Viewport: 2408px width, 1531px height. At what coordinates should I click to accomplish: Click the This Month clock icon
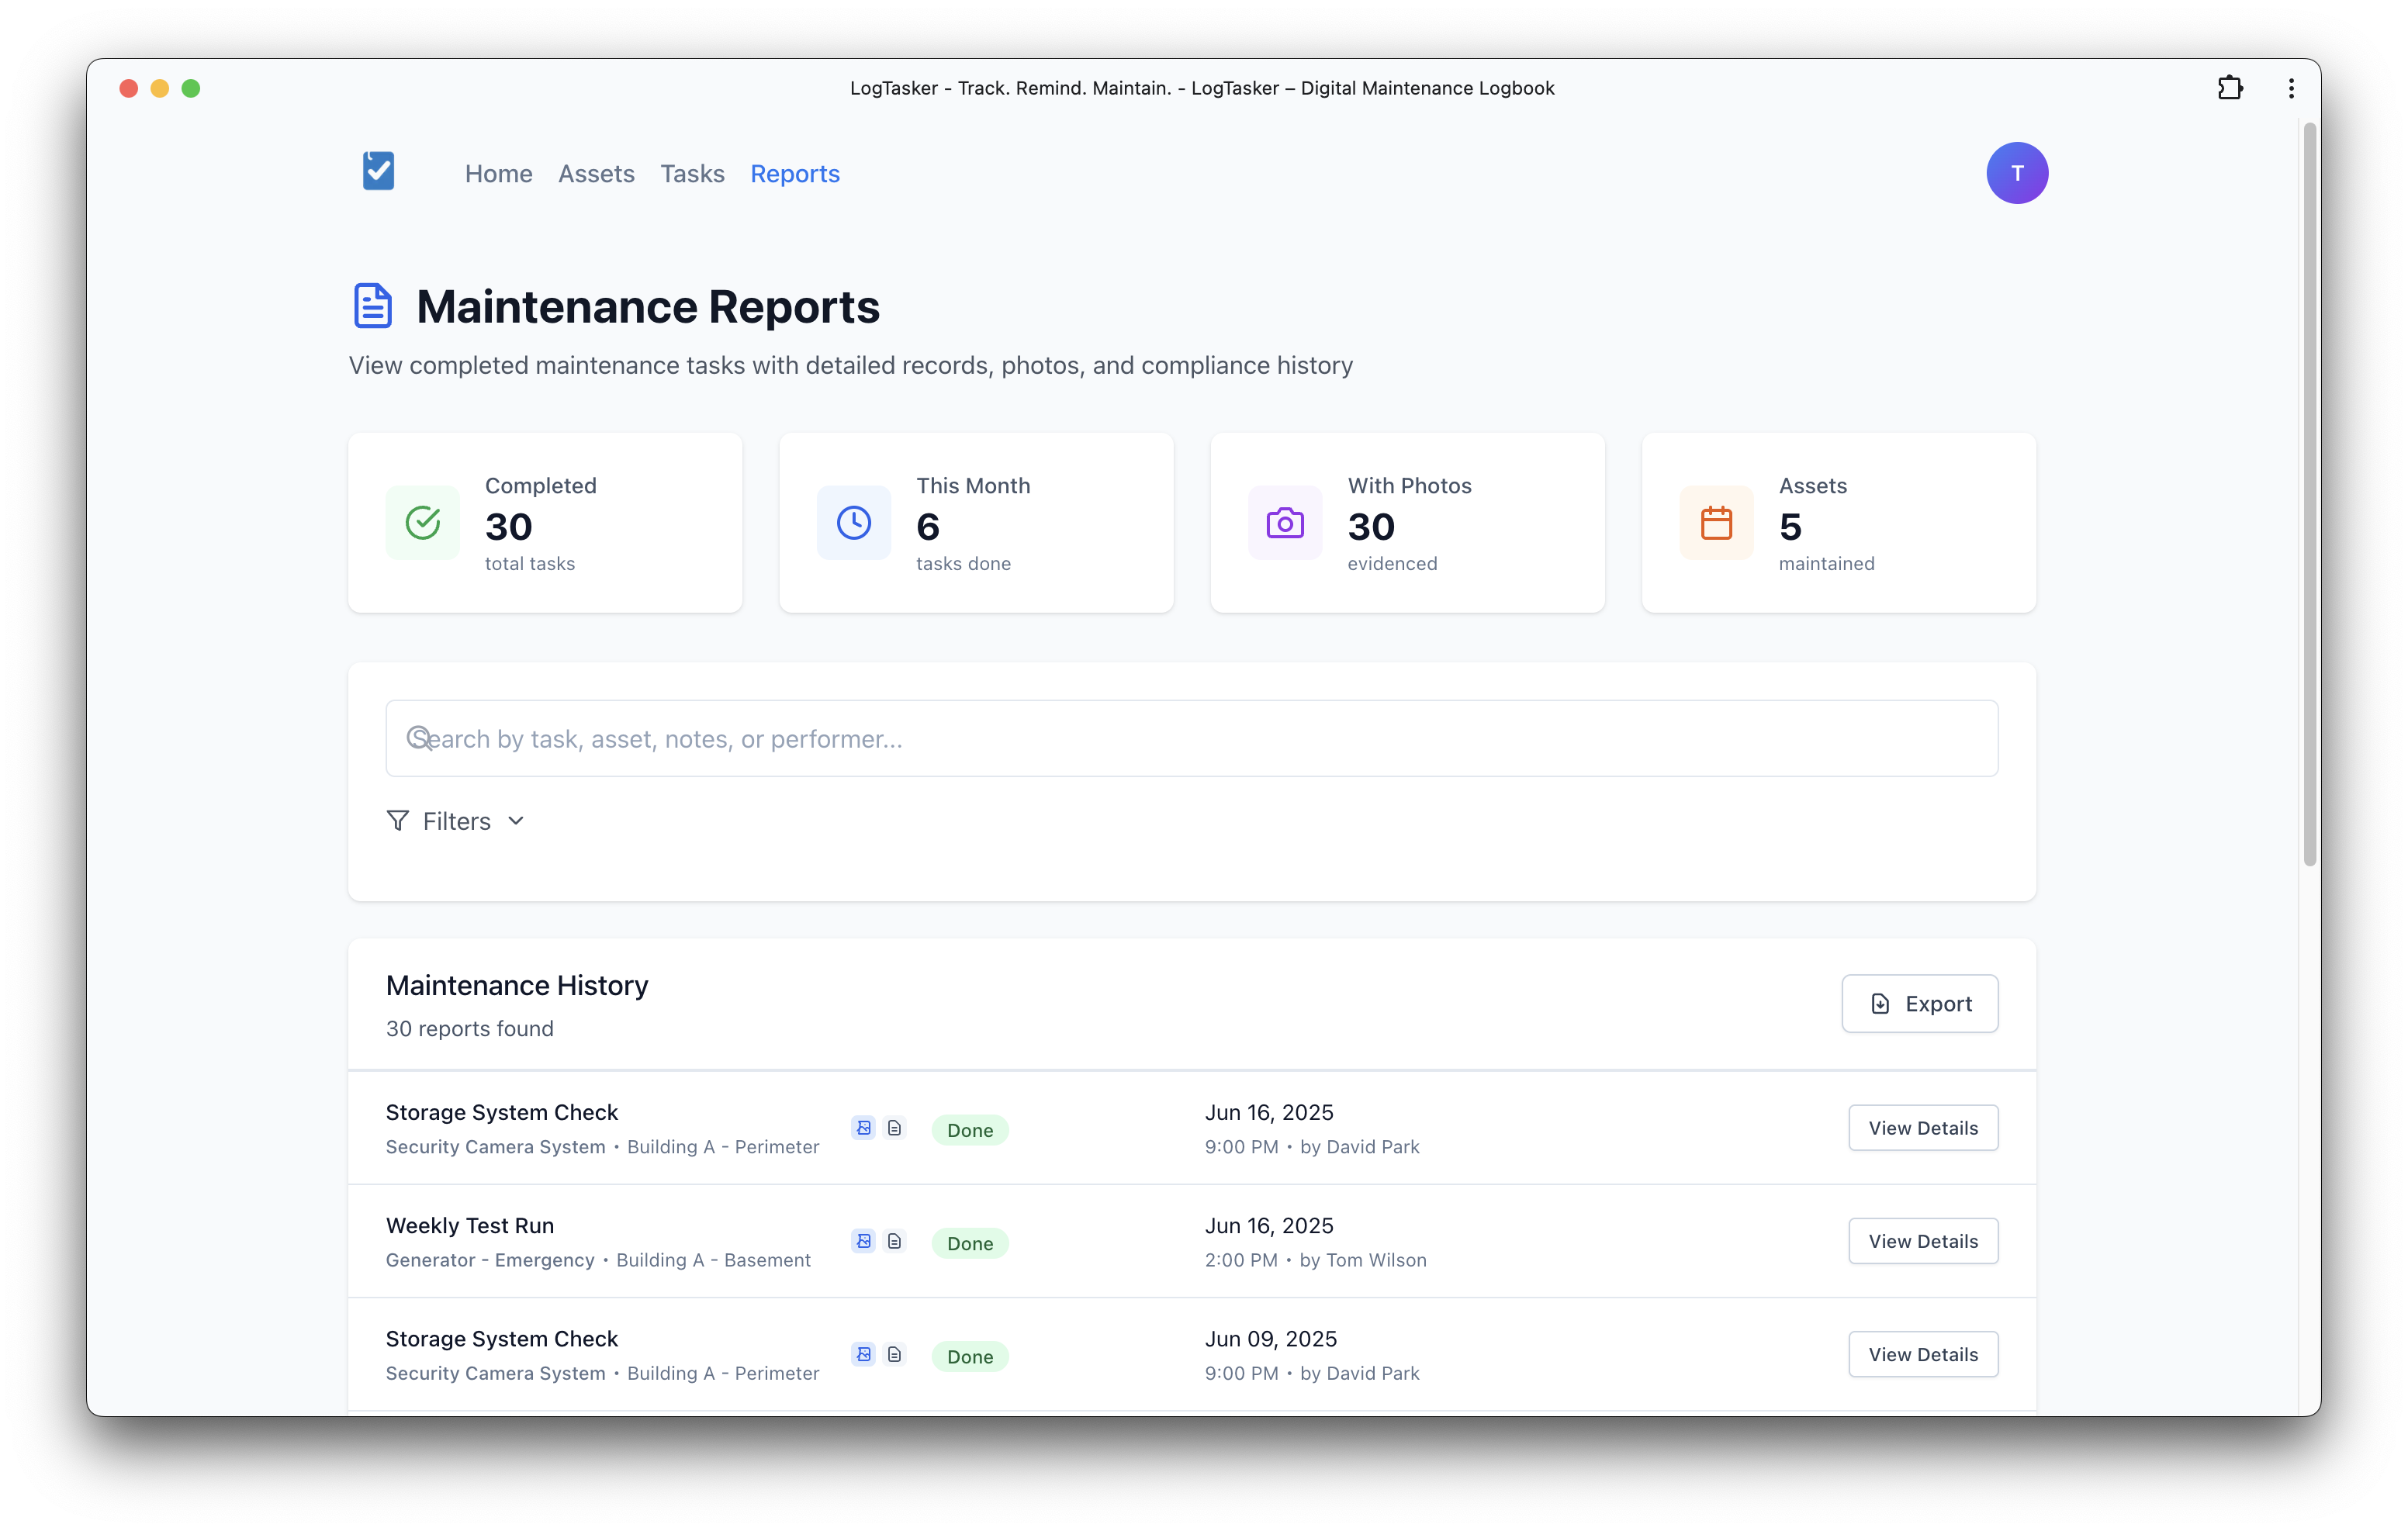point(853,522)
